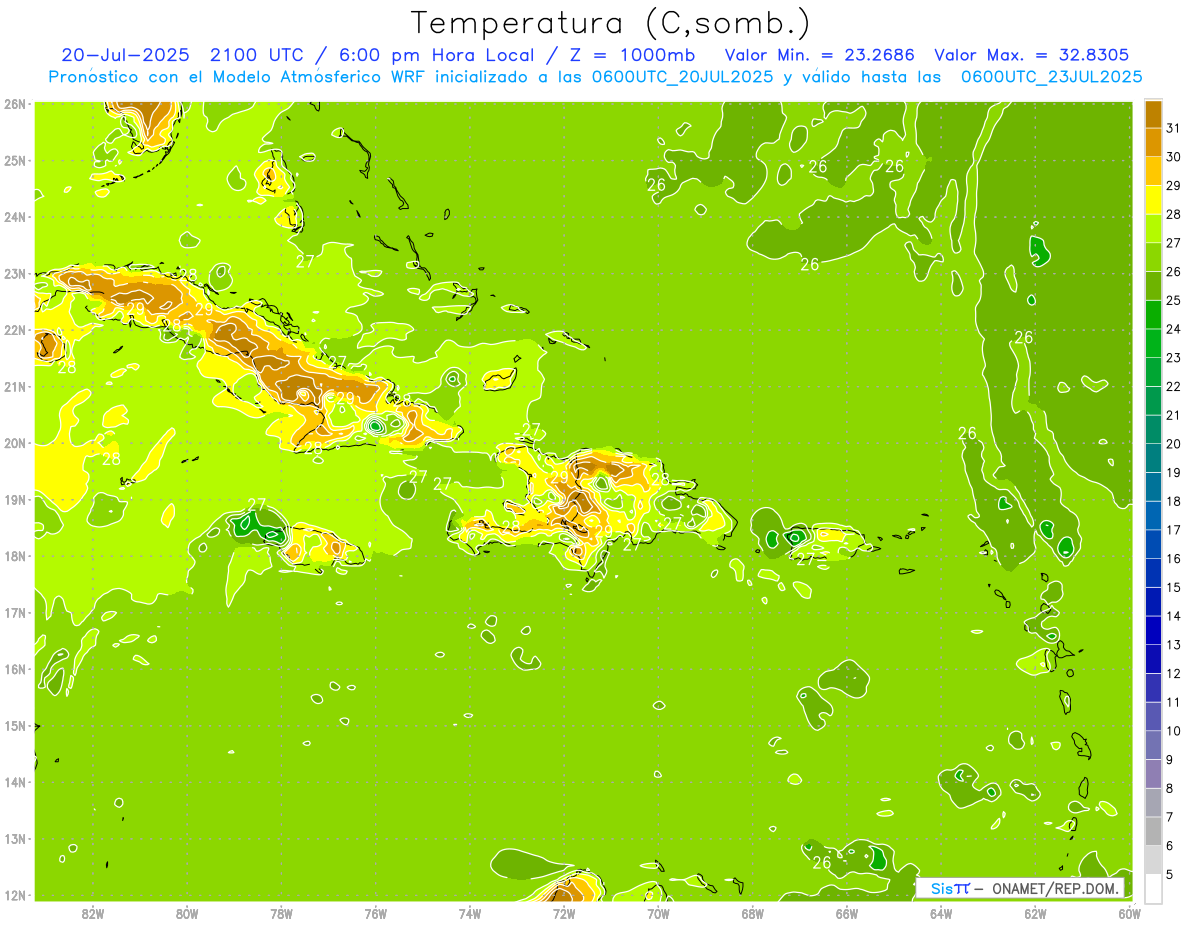Pick the brown swatch above 31 in legend
1200x927 pixels.
[1153, 114]
